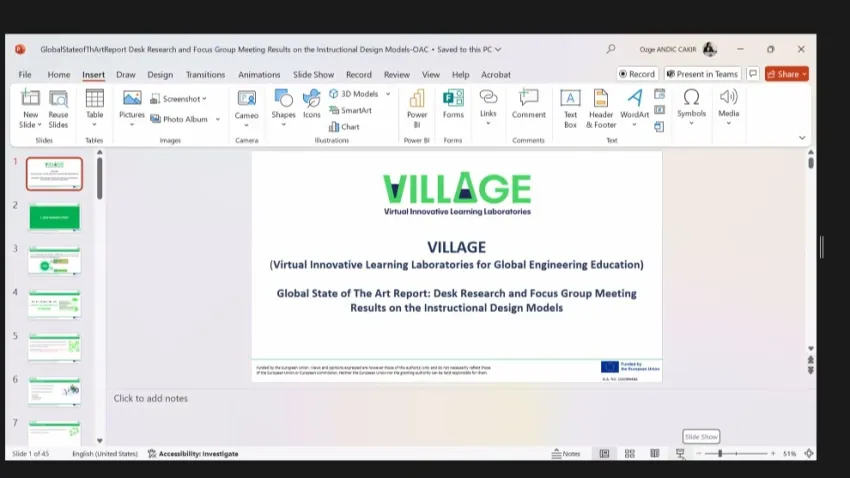Image resolution: width=850 pixels, height=478 pixels.
Task: Click the Share button
Action: pyautogui.click(x=786, y=74)
